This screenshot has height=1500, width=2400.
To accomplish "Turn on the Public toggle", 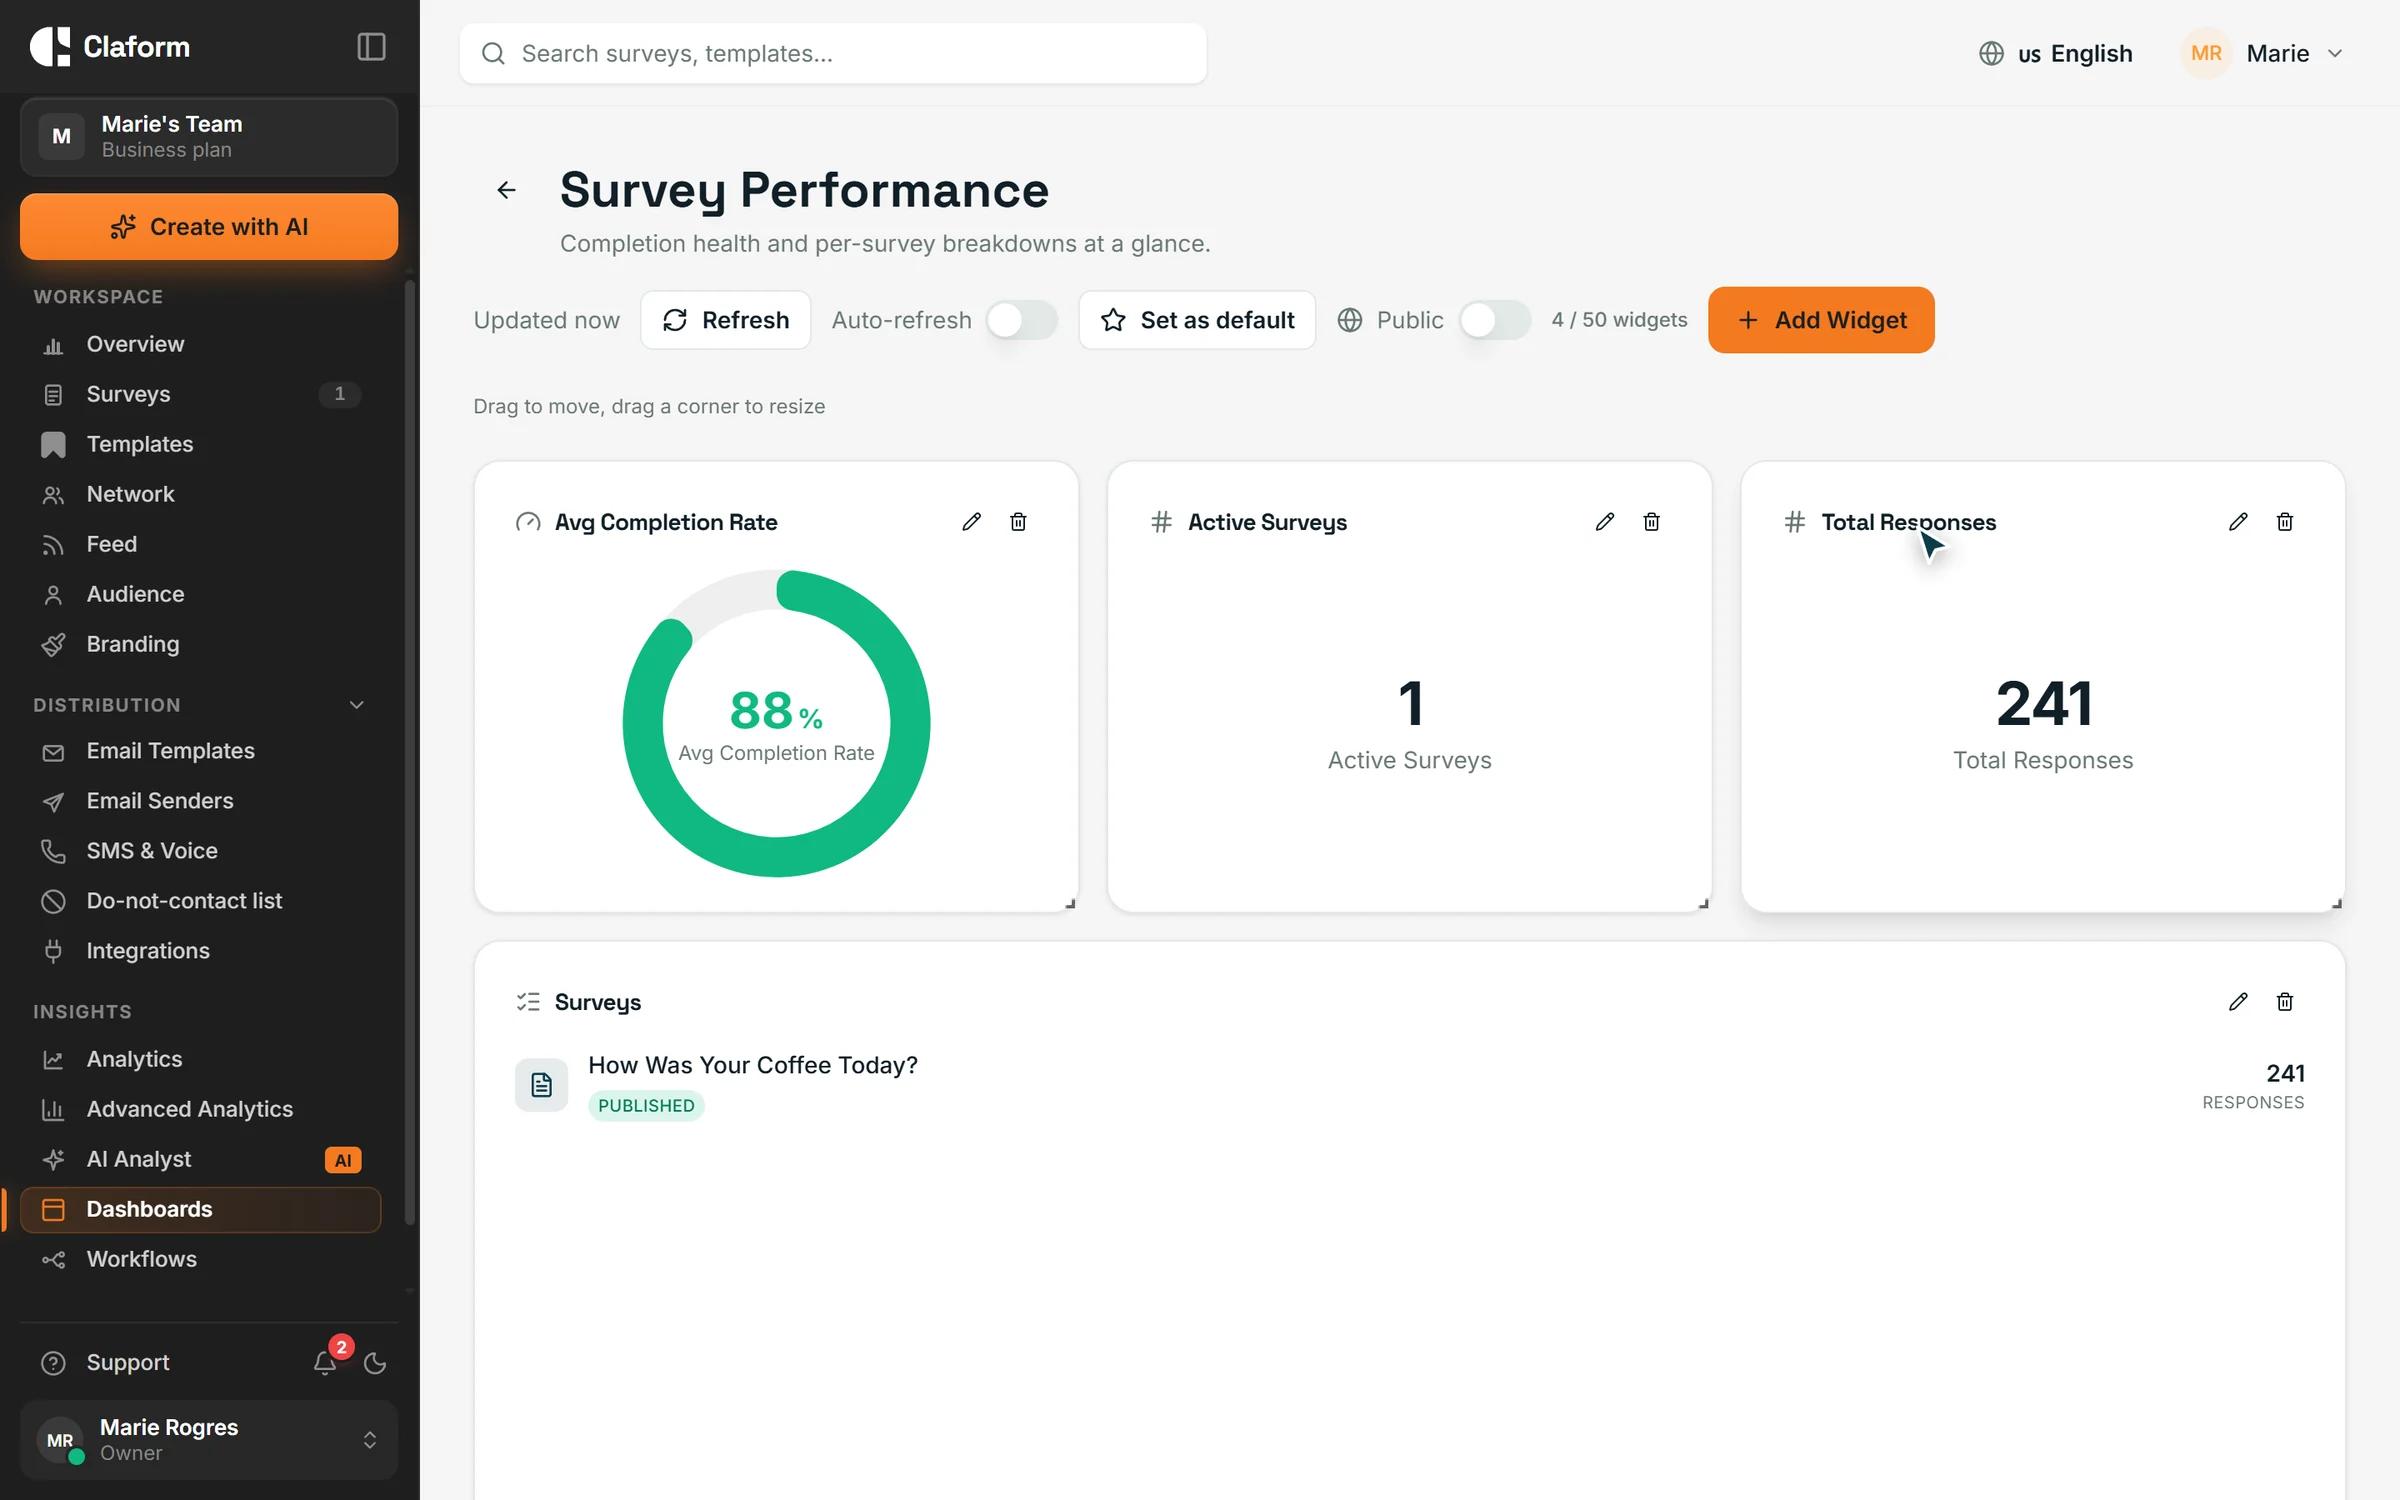I will click(x=1495, y=320).
